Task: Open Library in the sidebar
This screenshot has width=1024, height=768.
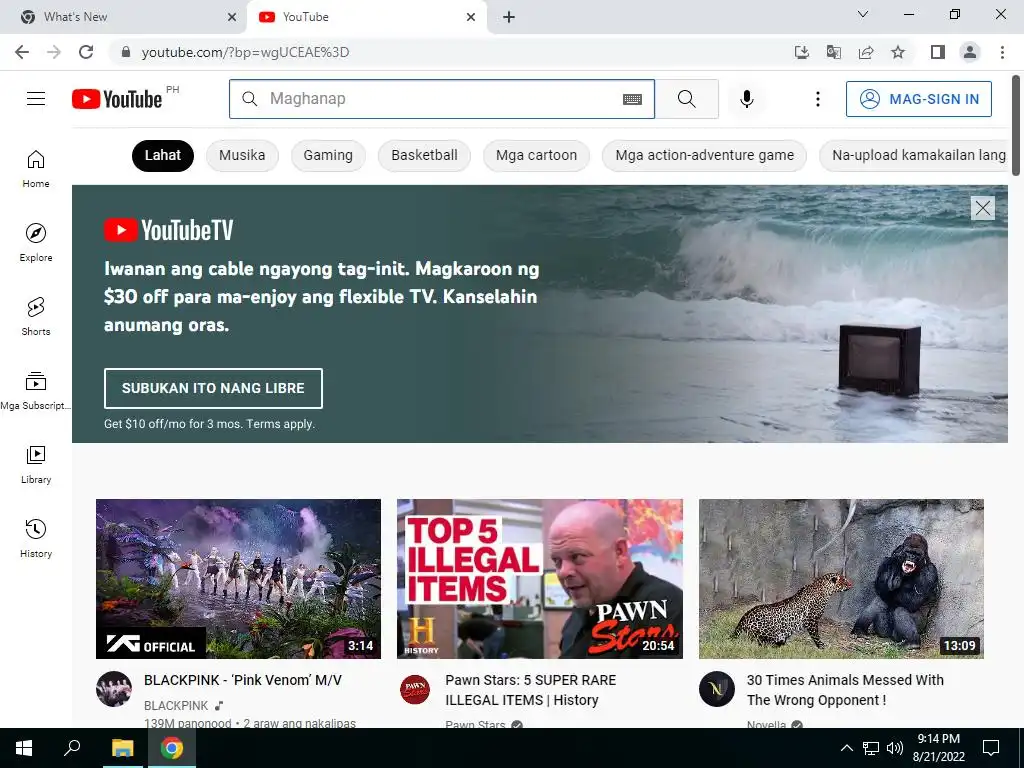Action: tap(36, 464)
